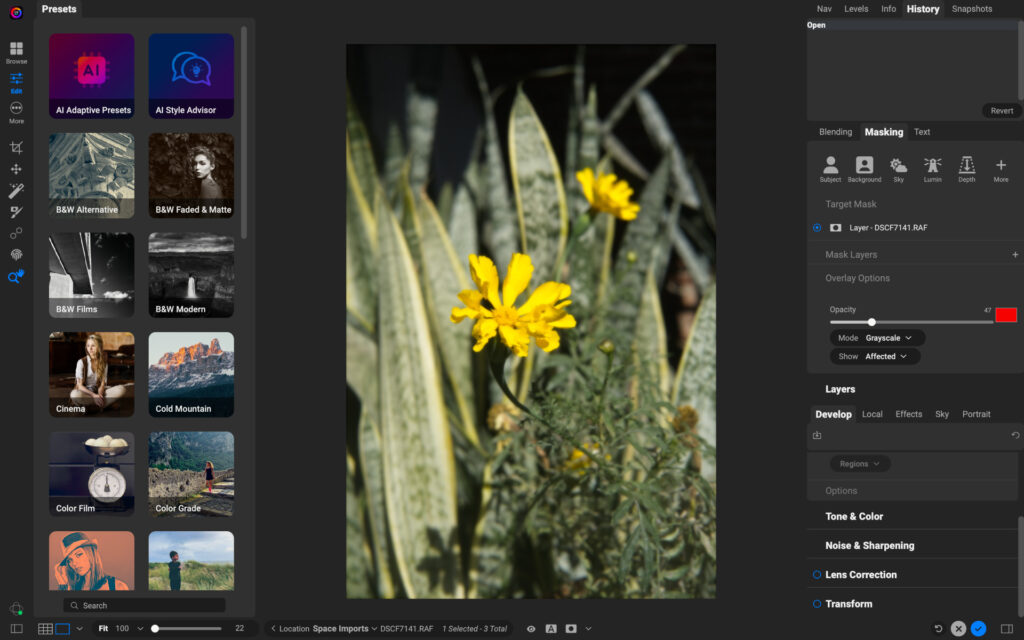Add a new mask layer with plus icon
The width and height of the screenshot is (1024, 640).
[x=1016, y=255]
